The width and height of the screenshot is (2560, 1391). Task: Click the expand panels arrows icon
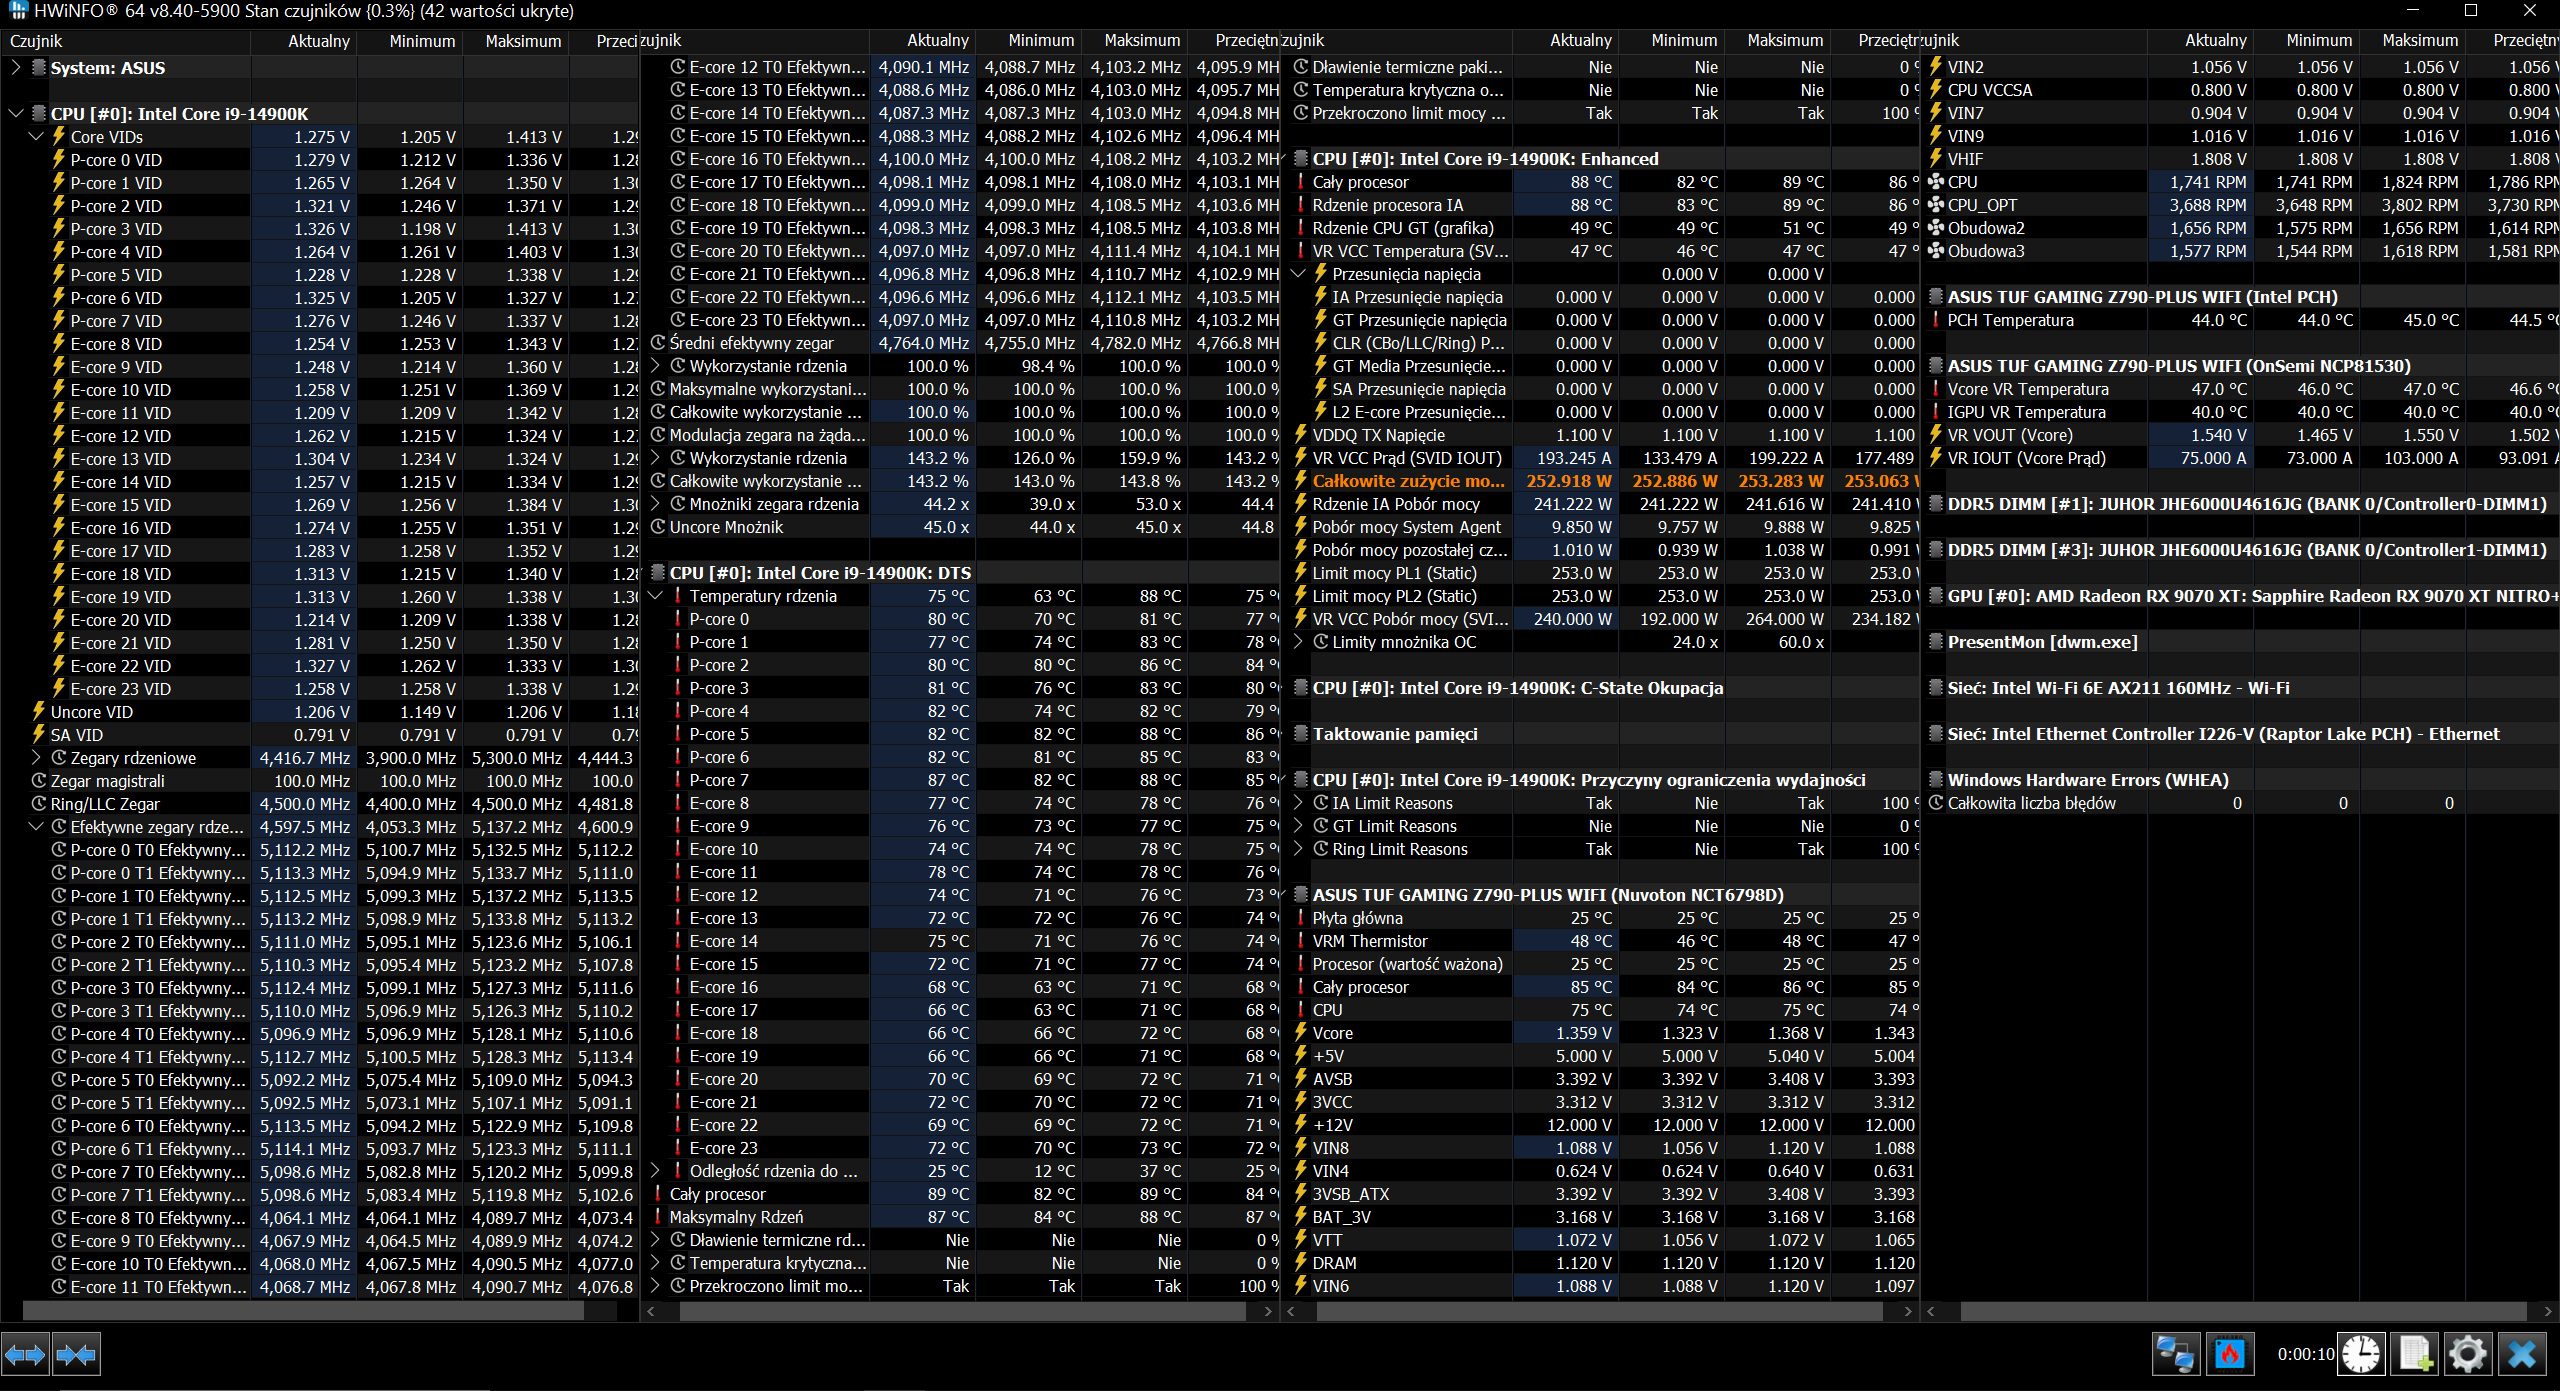tap(25, 1355)
